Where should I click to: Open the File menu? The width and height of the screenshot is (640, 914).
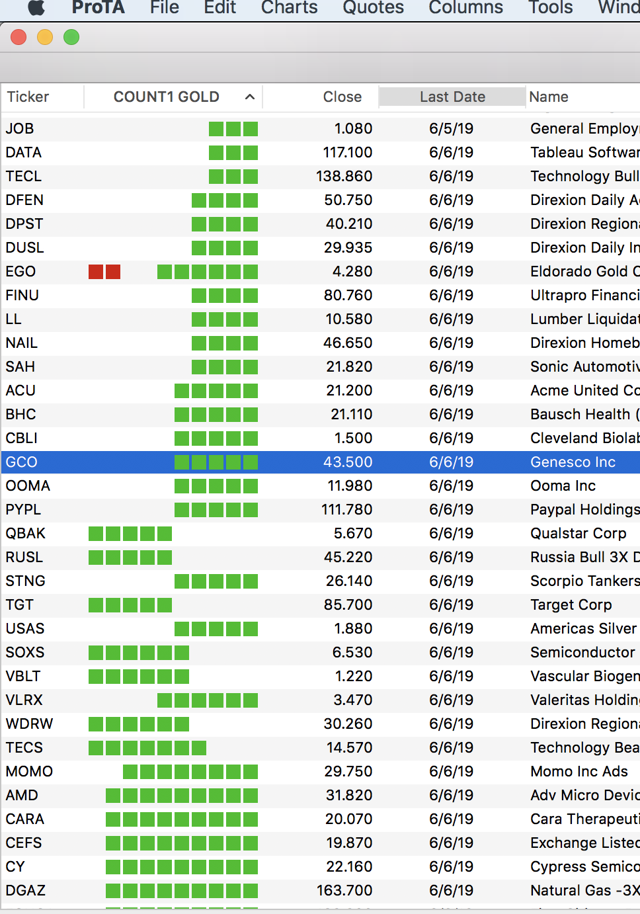(164, 7)
